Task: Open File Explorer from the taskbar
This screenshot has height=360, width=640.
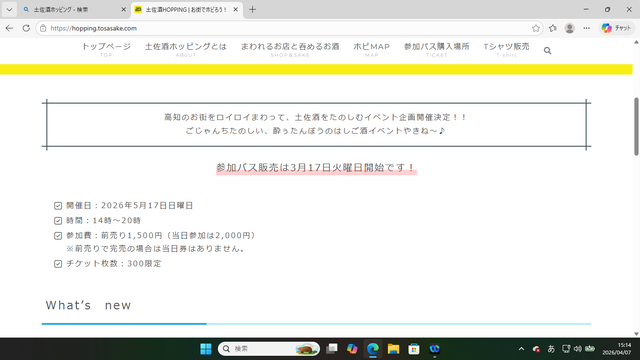Action: tap(393, 349)
